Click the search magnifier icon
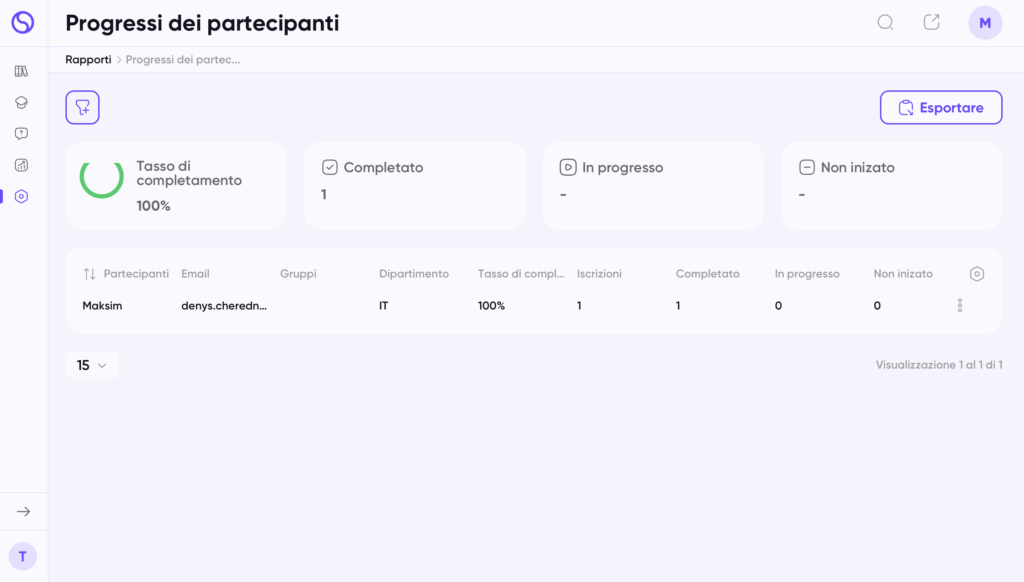The height and width of the screenshot is (582, 1024). (885, 23)
